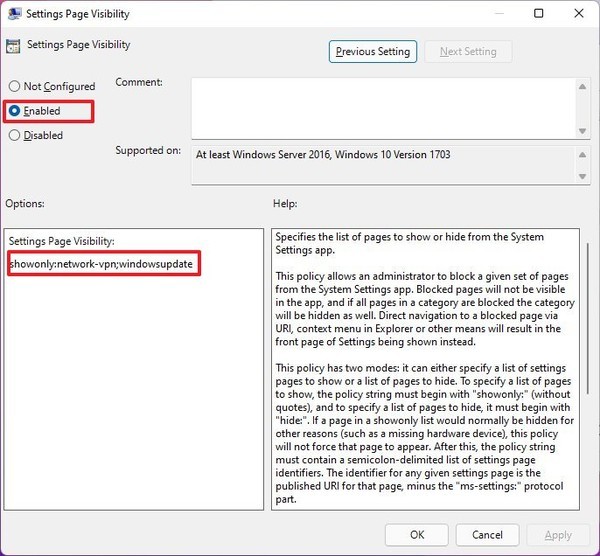
Task: Cancel the policy dialog
Action: (487, 535)
